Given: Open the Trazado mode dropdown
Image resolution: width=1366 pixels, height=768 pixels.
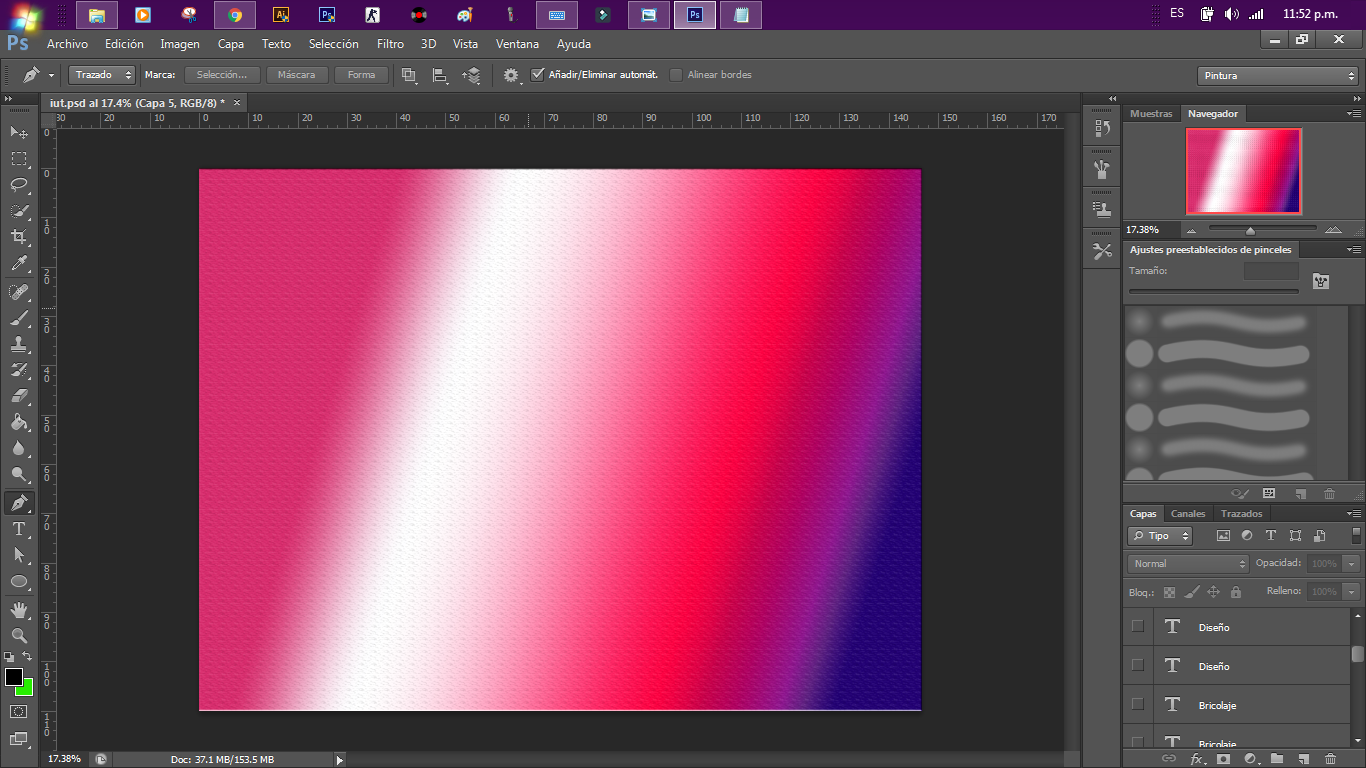Looking at the screenshot, I should pos(102,75).
